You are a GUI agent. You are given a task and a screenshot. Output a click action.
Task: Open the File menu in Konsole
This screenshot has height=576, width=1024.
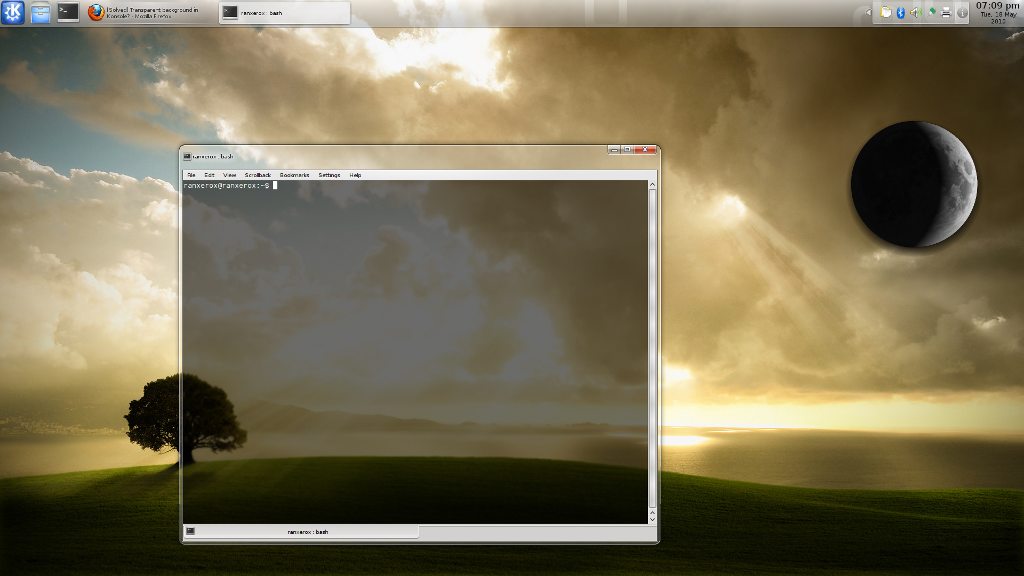pos(190,175)
